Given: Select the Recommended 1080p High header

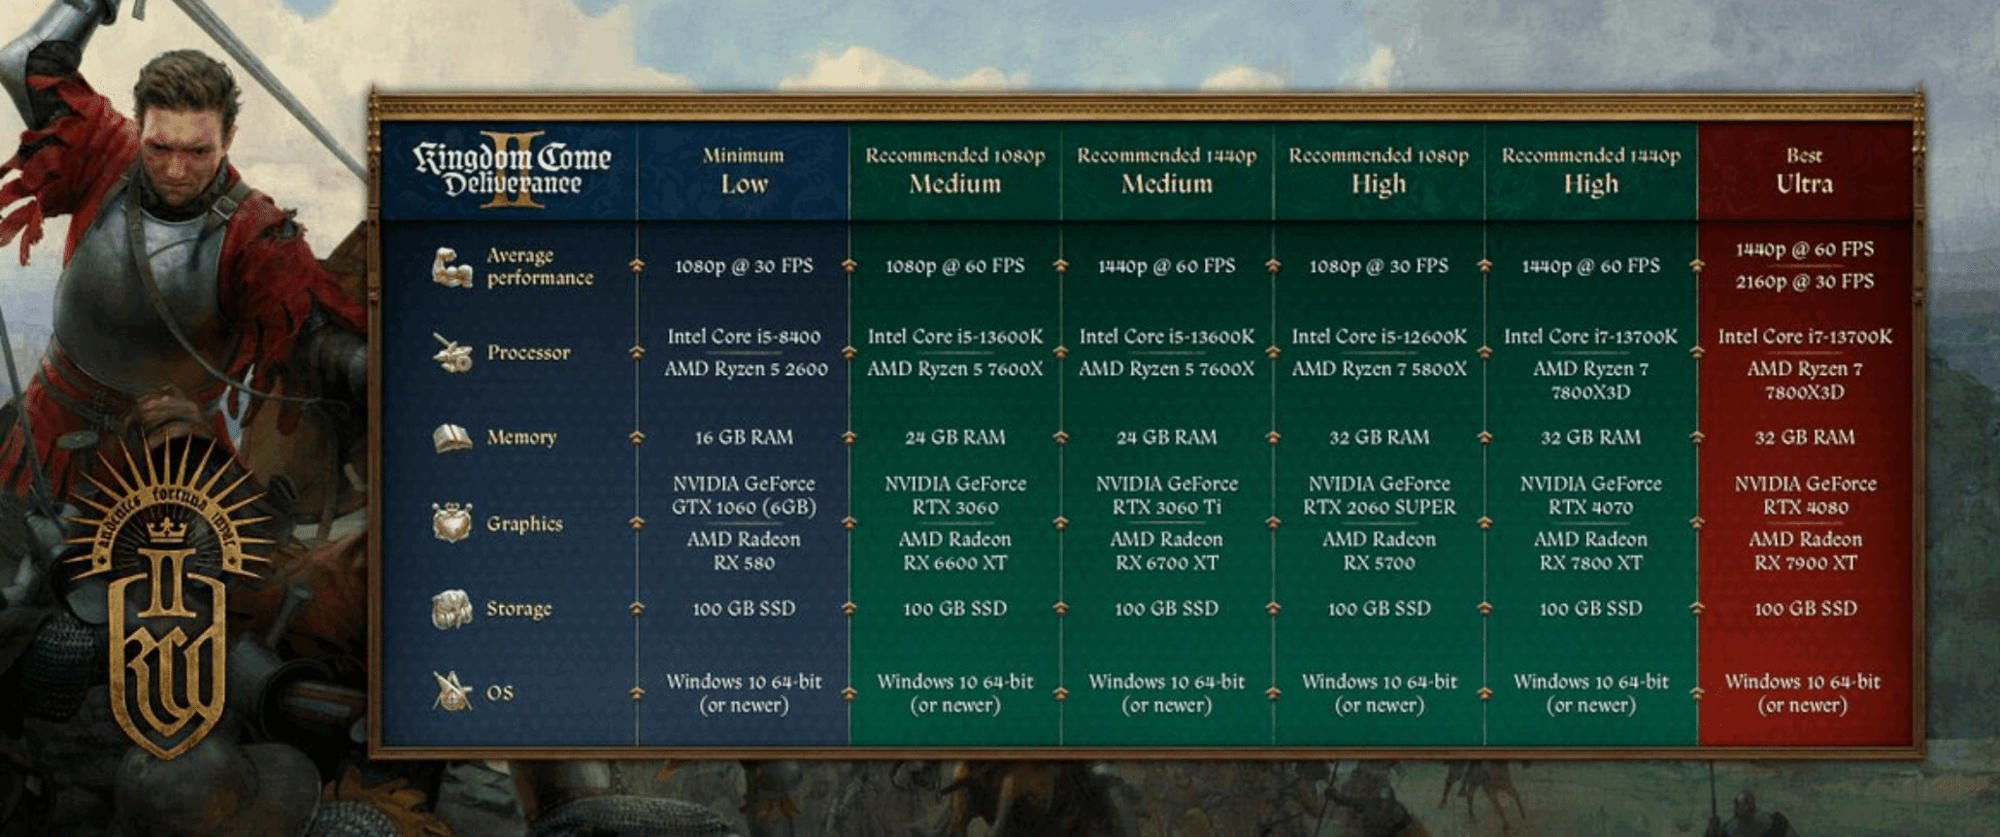Looking at the screenshot, I should [1379, 171].
